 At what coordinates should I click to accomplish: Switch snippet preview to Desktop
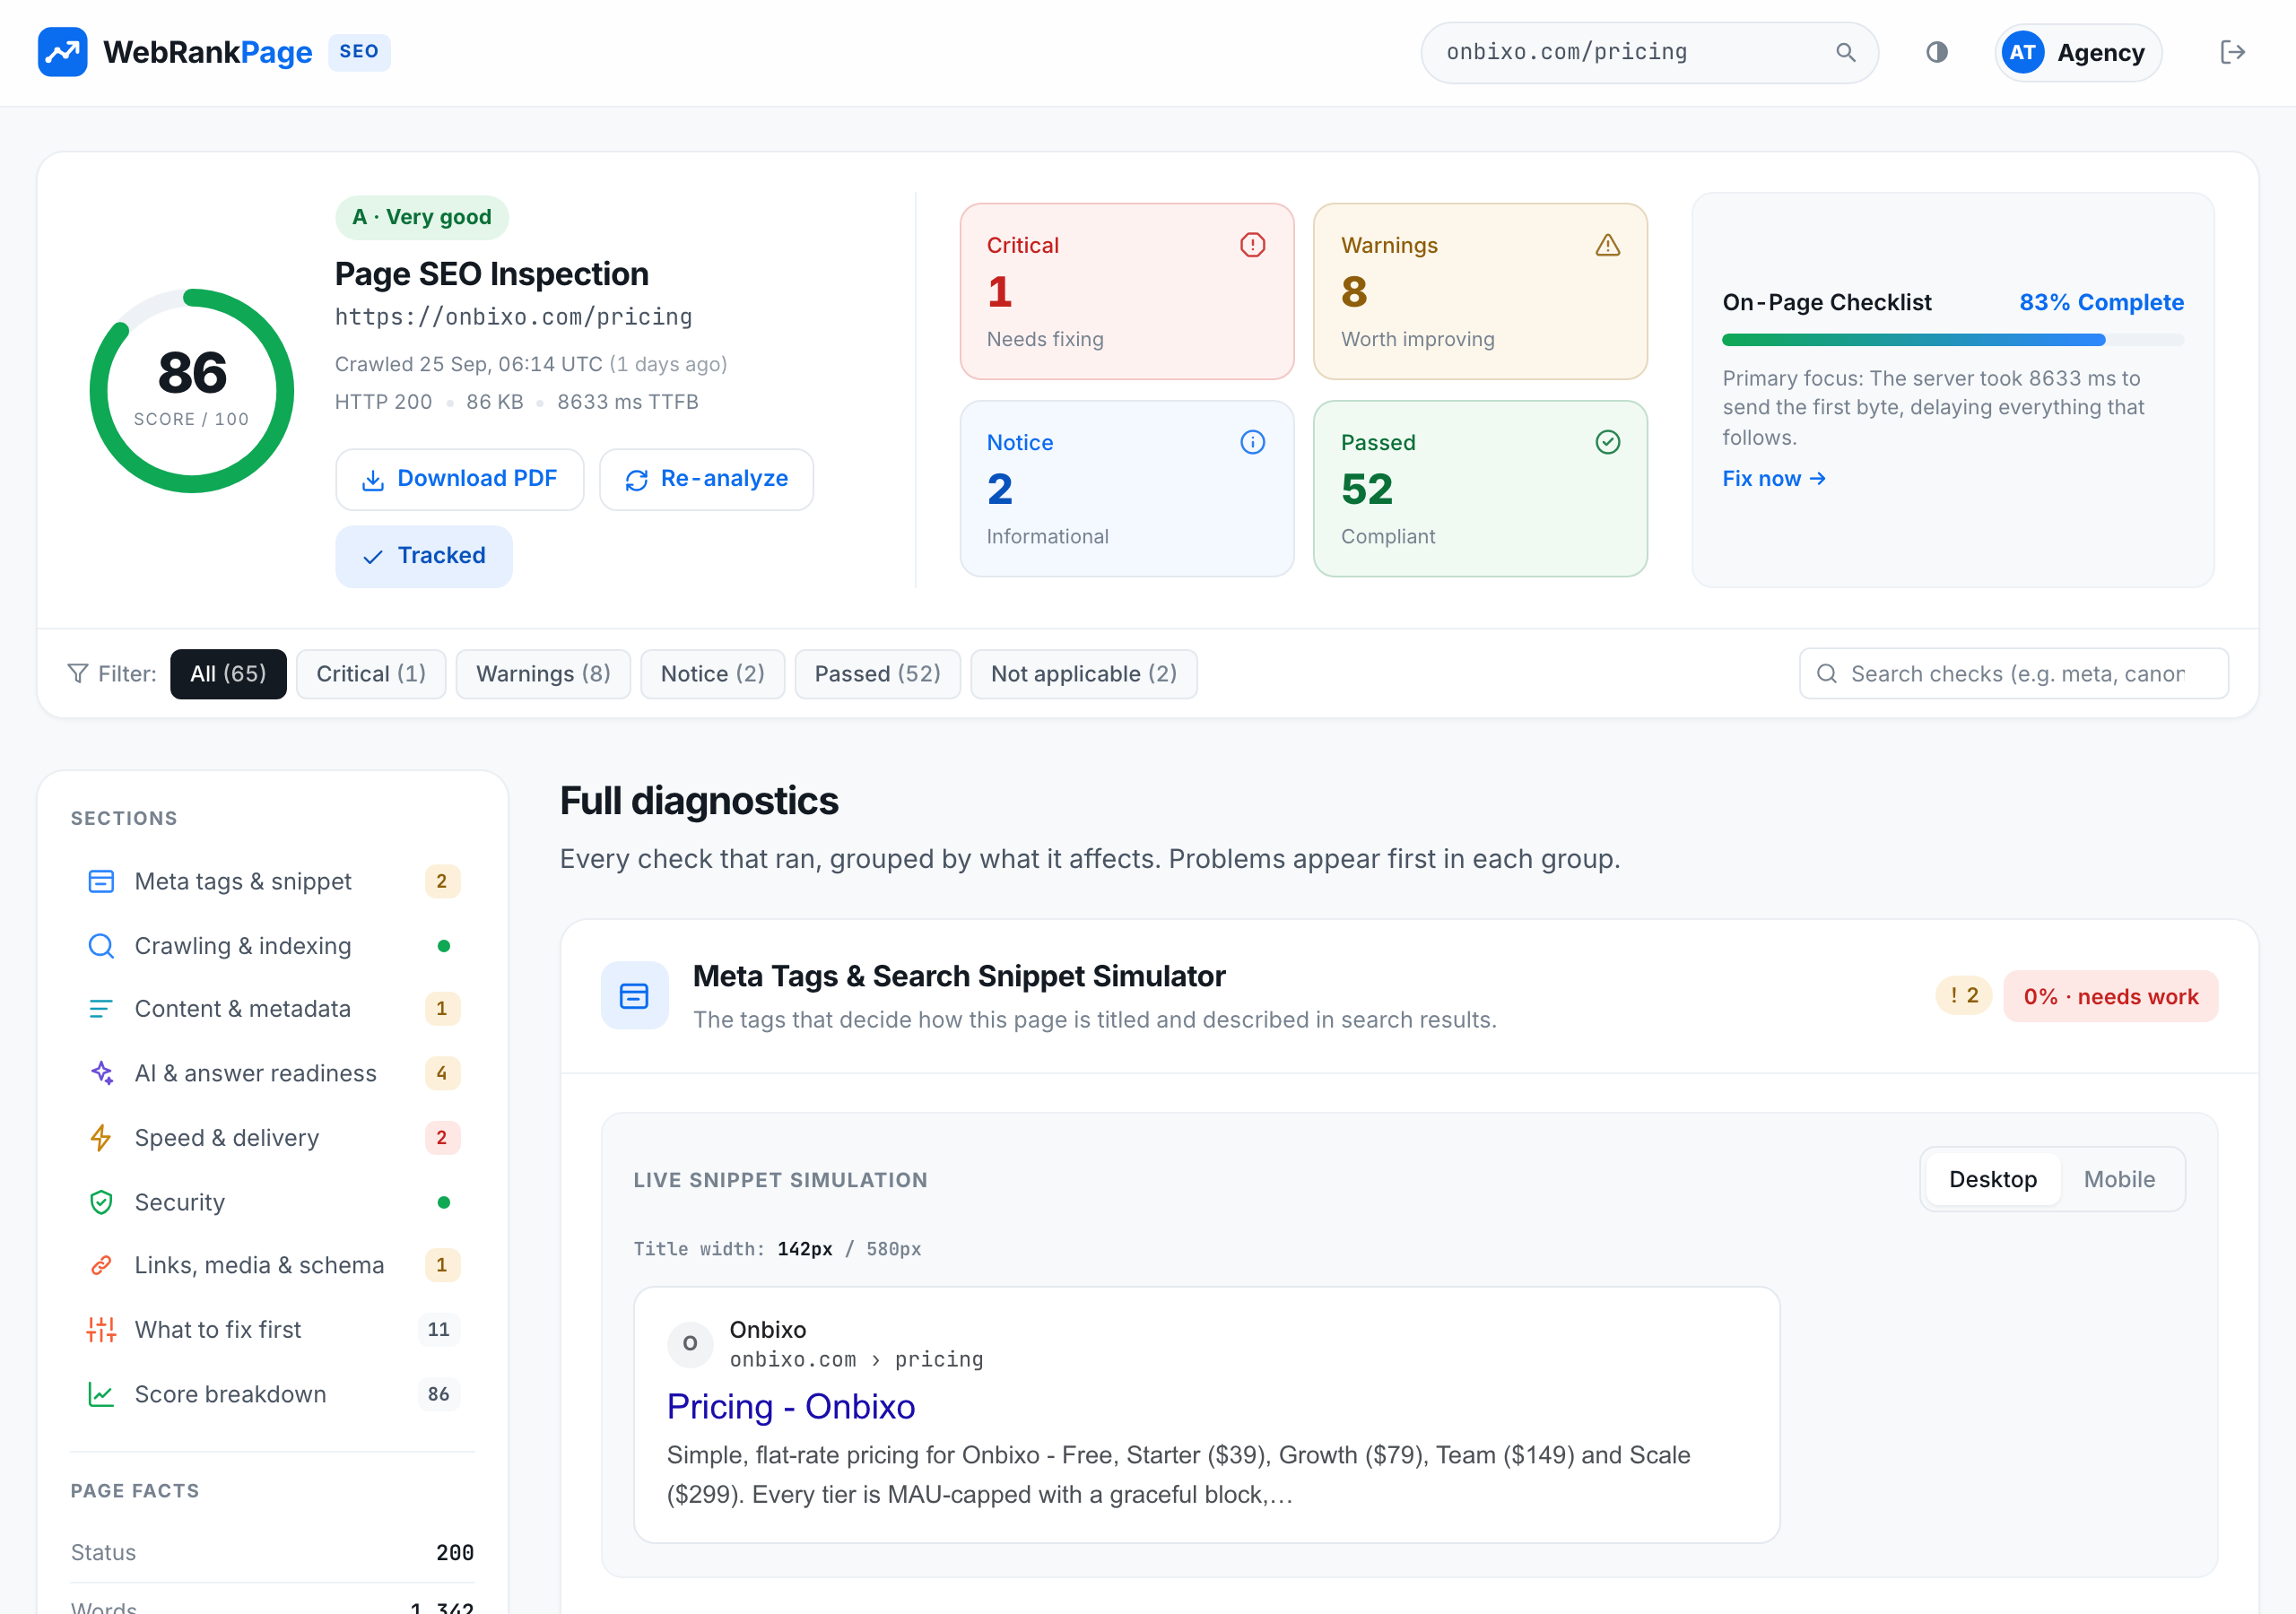coord(1992,1179)
